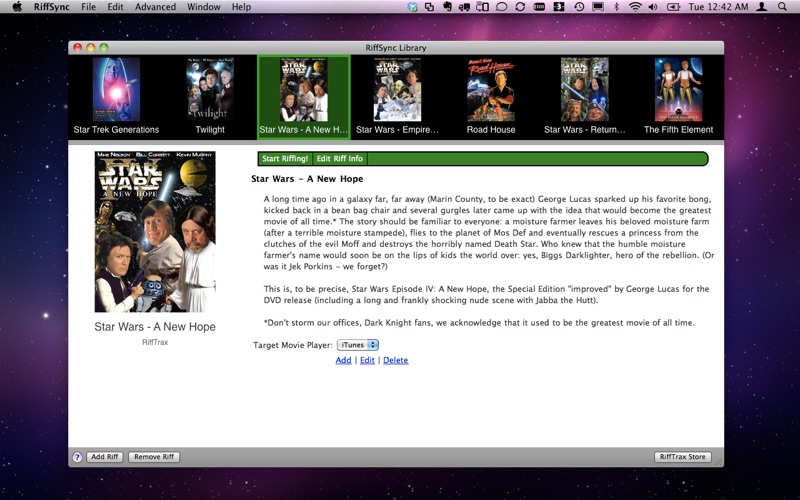Open Spotlight search magnifier icon
This screenshot has height=500, width=800.
(782, 7)
